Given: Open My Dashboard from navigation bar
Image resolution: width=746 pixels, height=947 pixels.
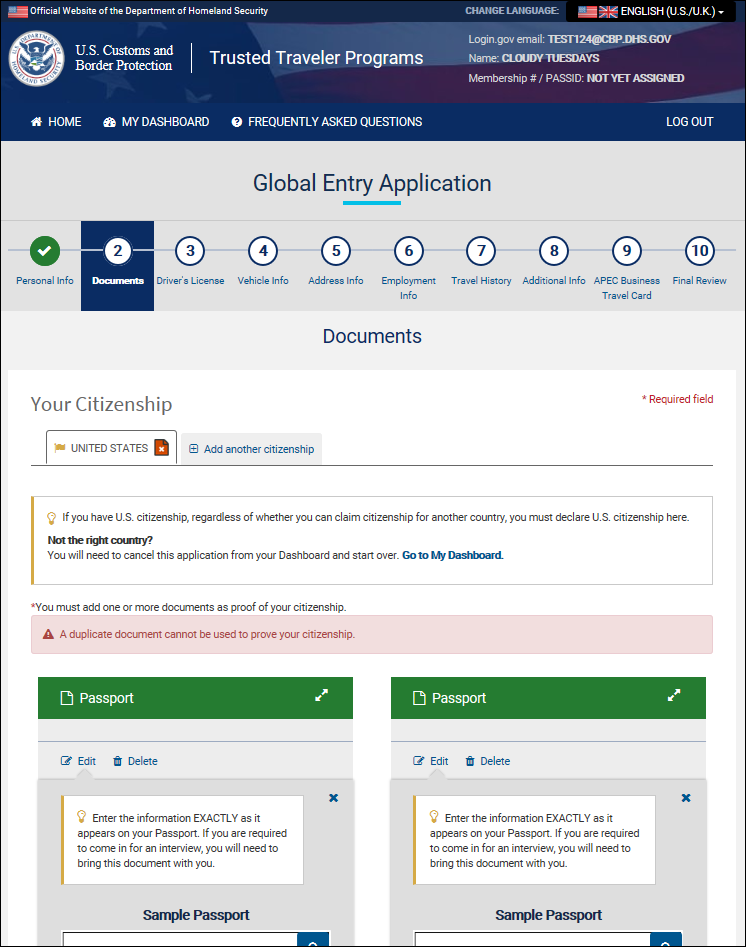Looking at the screenshot, I should (x=156, y=122).
